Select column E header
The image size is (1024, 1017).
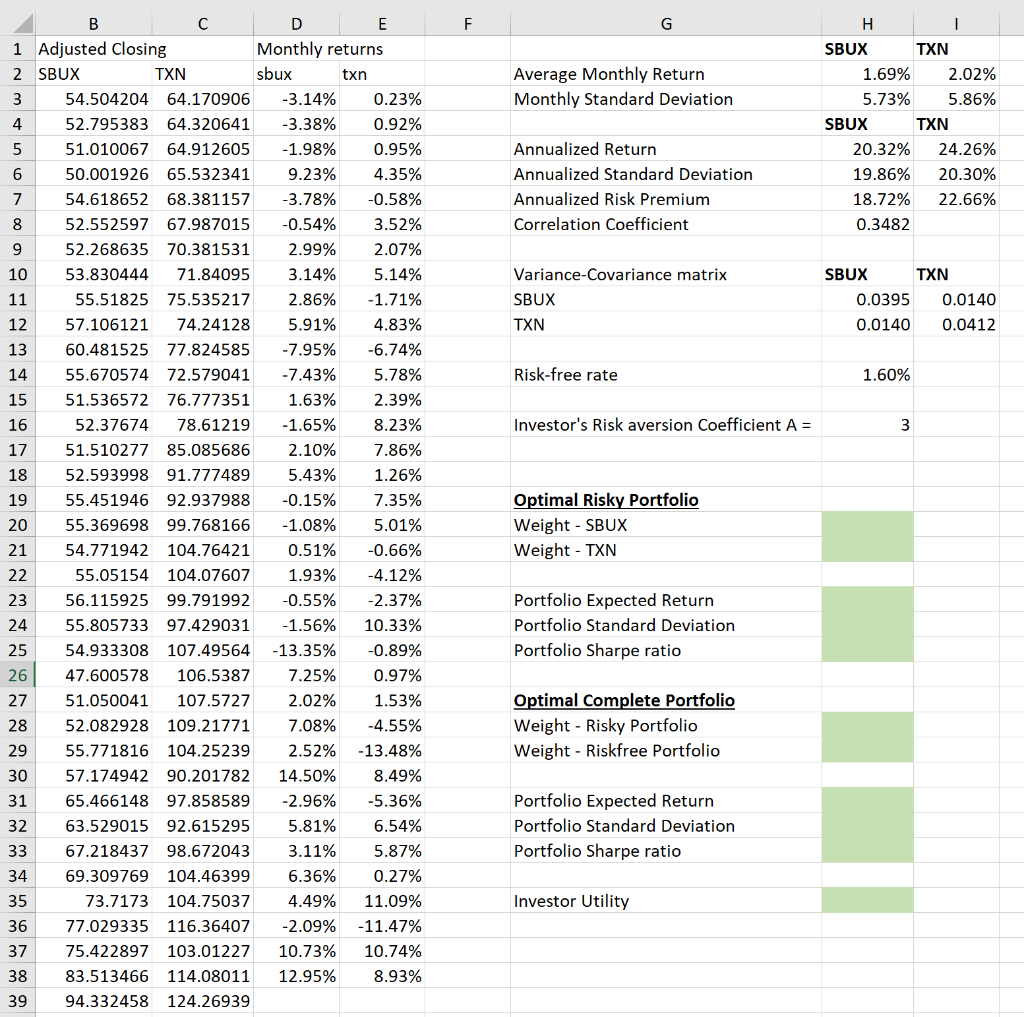382,23
